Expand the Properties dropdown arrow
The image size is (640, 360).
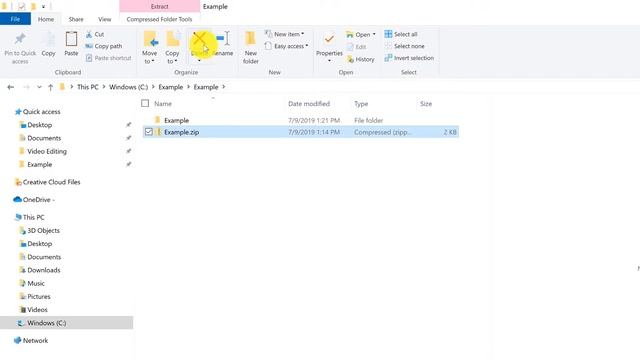tap(329, 61)
